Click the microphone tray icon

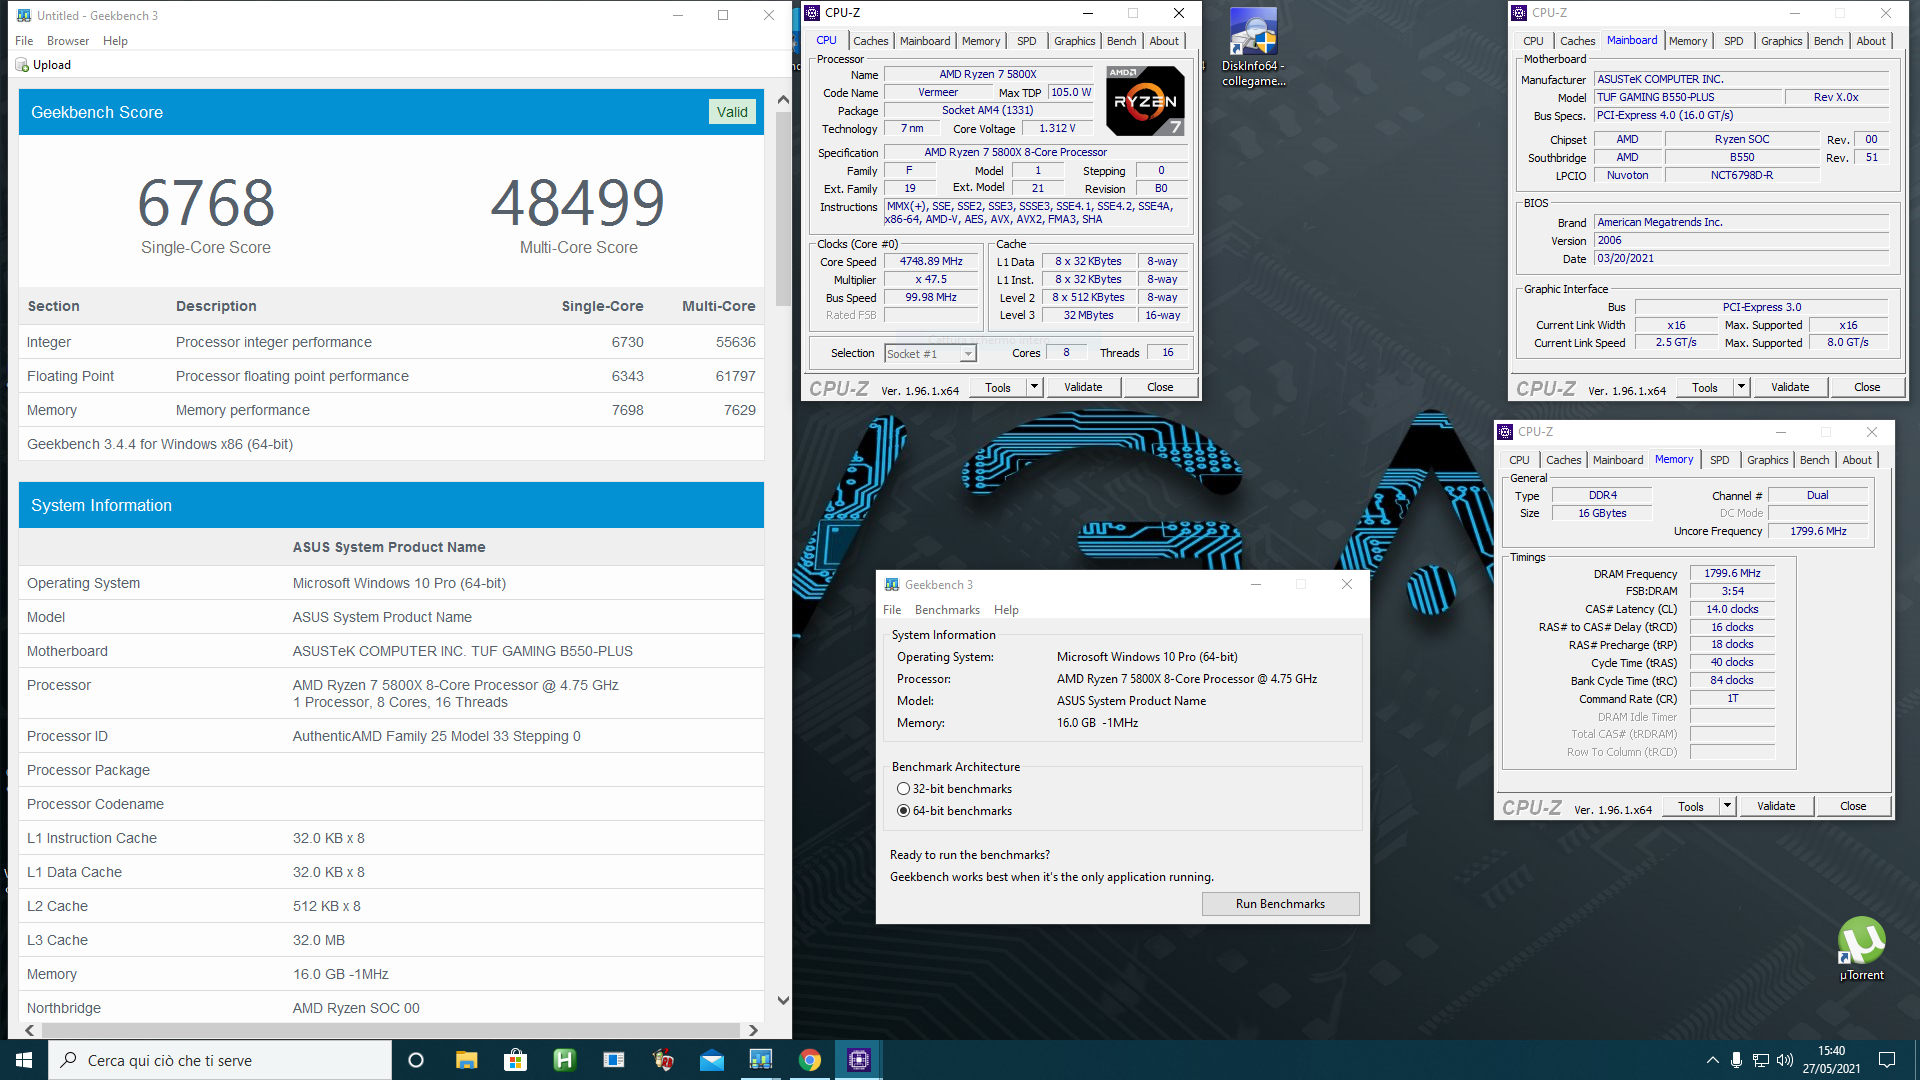coord(1736,1060)
